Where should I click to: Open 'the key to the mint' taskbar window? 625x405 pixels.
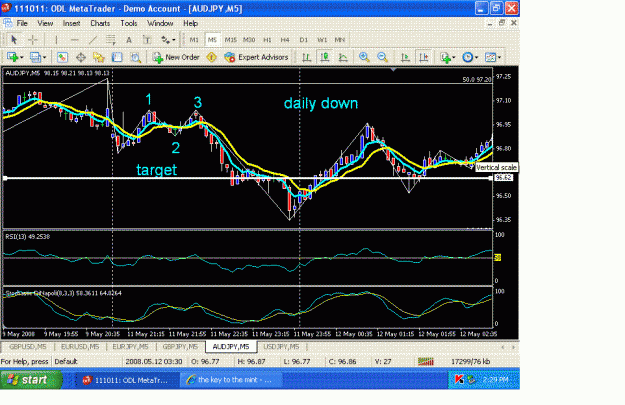(x=230, y=380)
